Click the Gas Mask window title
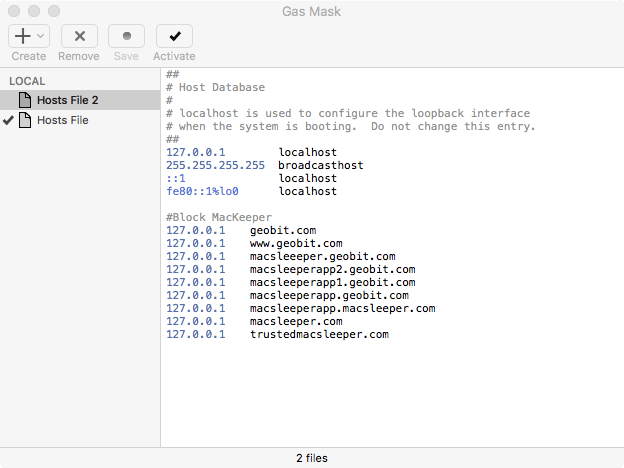624x468 pixels. coord(312,12)
